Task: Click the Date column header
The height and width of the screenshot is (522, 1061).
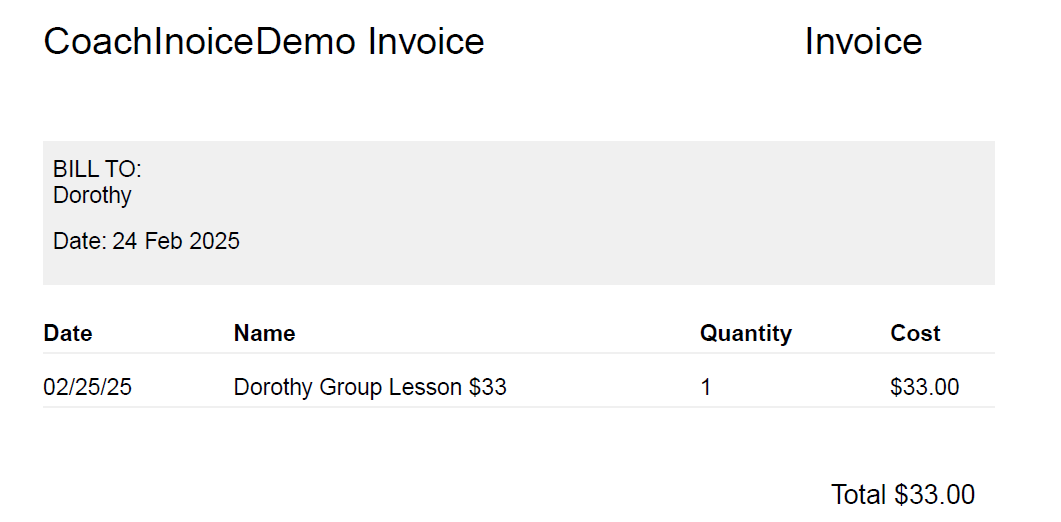Action: coord(68,333)
